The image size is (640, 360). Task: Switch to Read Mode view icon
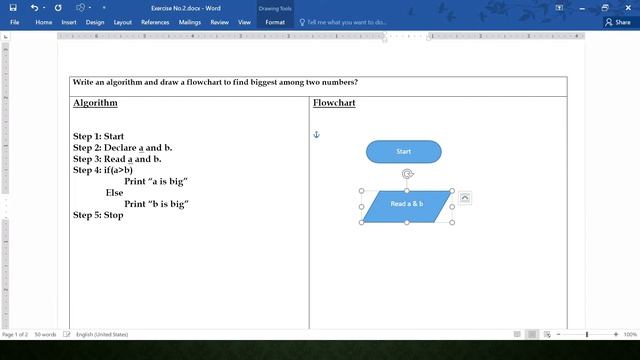point(517,334)
